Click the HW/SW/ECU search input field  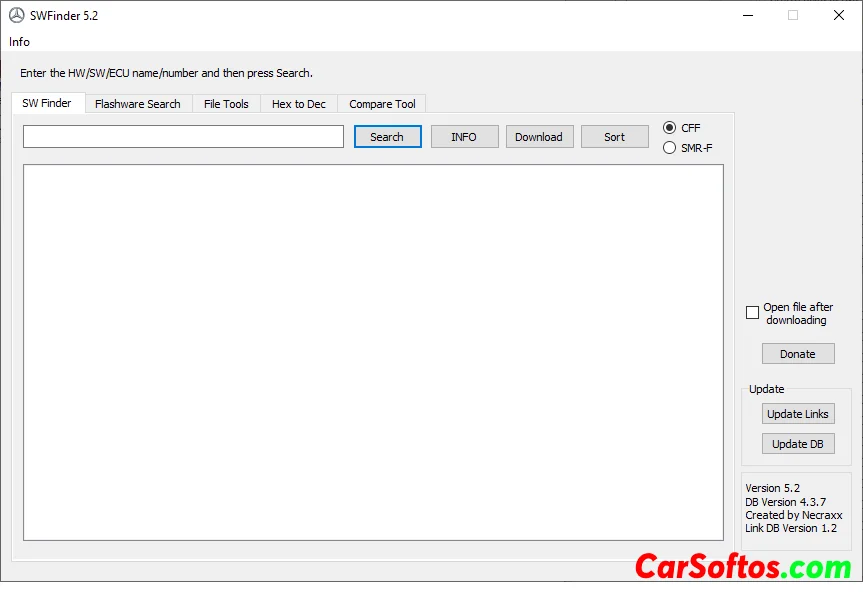click(x=183, y=137)
